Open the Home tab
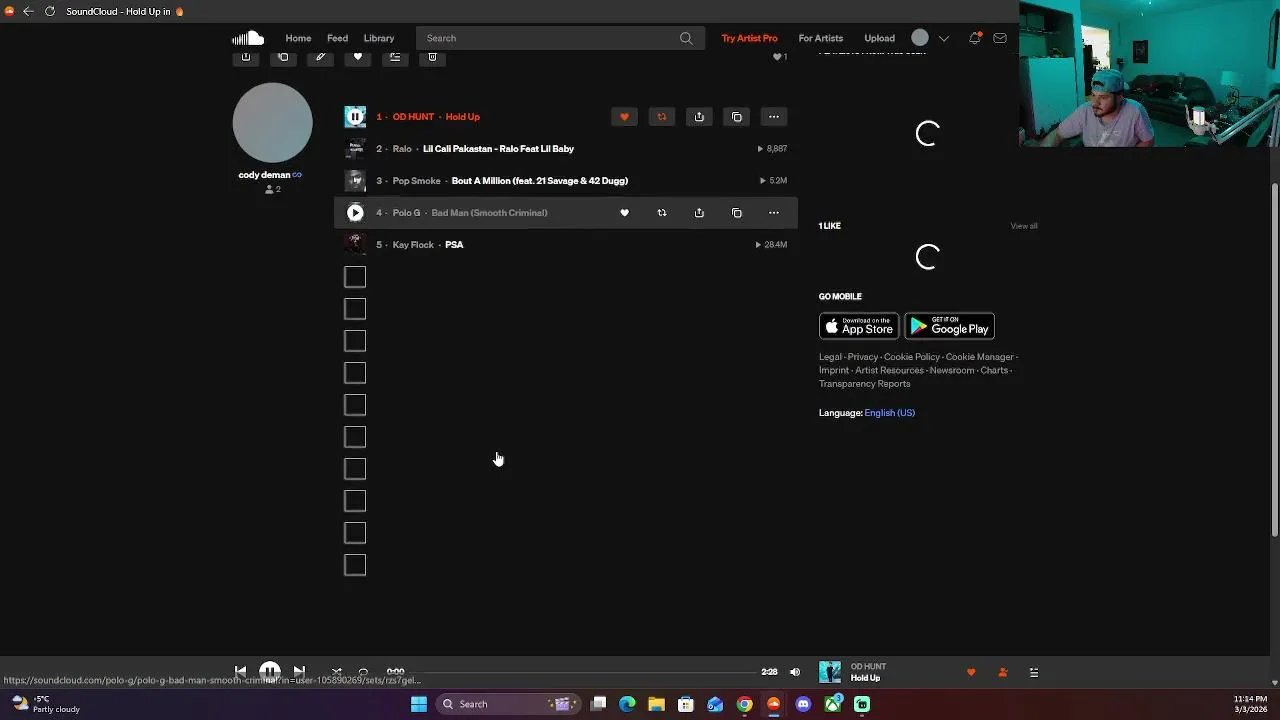 (x=298, y=38)
